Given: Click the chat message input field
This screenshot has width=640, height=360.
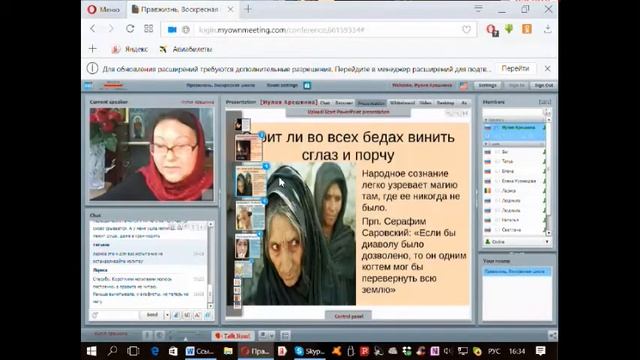Looking at the screenshot, I should 118,315.
